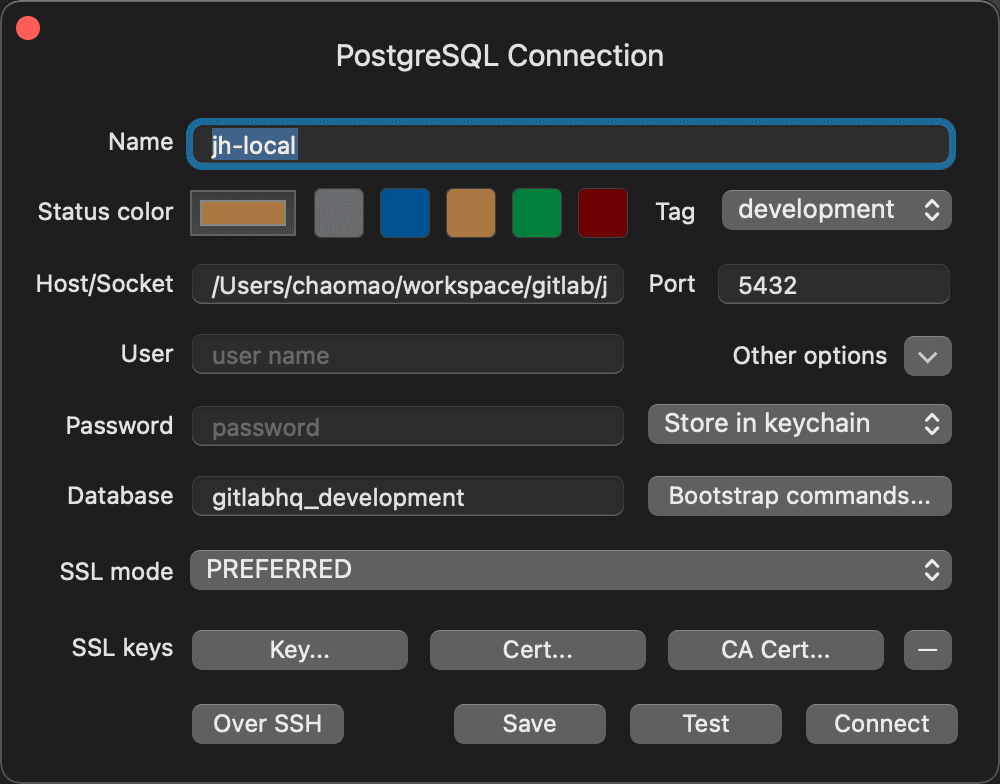The image size is (1000, 784).
Task: Pick the dark red status color
Action: [x=603, y=213]
